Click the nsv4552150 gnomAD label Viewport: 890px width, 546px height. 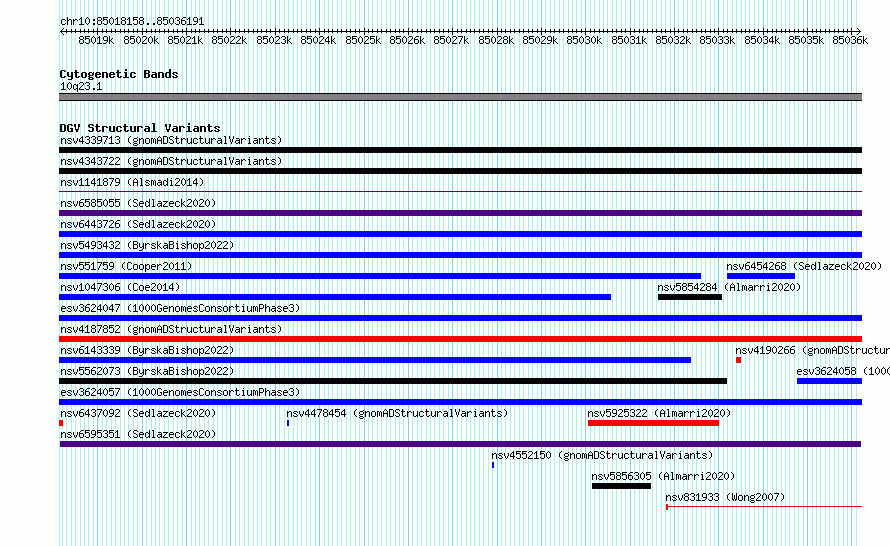click(x=602, y=455)
